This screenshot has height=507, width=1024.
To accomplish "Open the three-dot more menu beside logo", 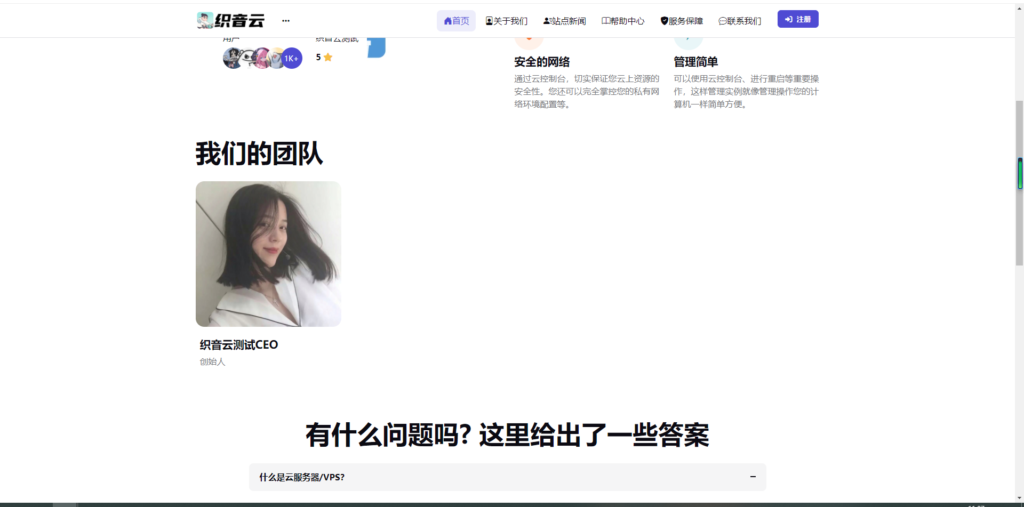I will click(x=286, y=20).
